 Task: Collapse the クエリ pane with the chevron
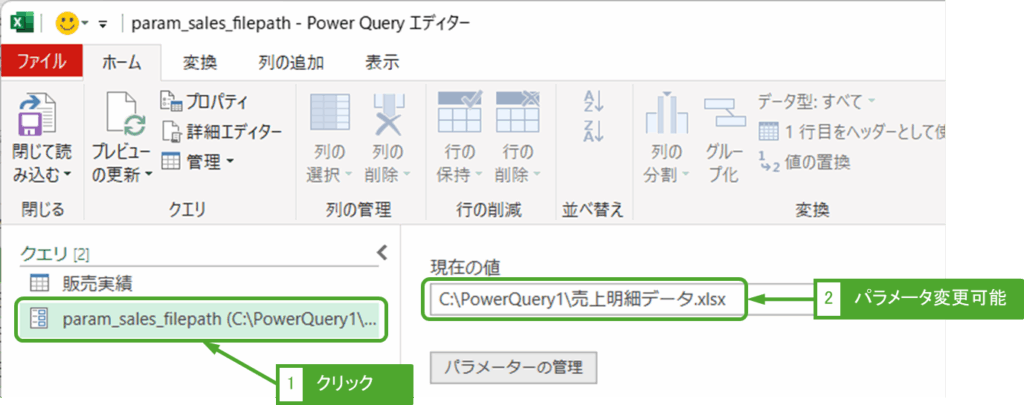coord(383,252)
